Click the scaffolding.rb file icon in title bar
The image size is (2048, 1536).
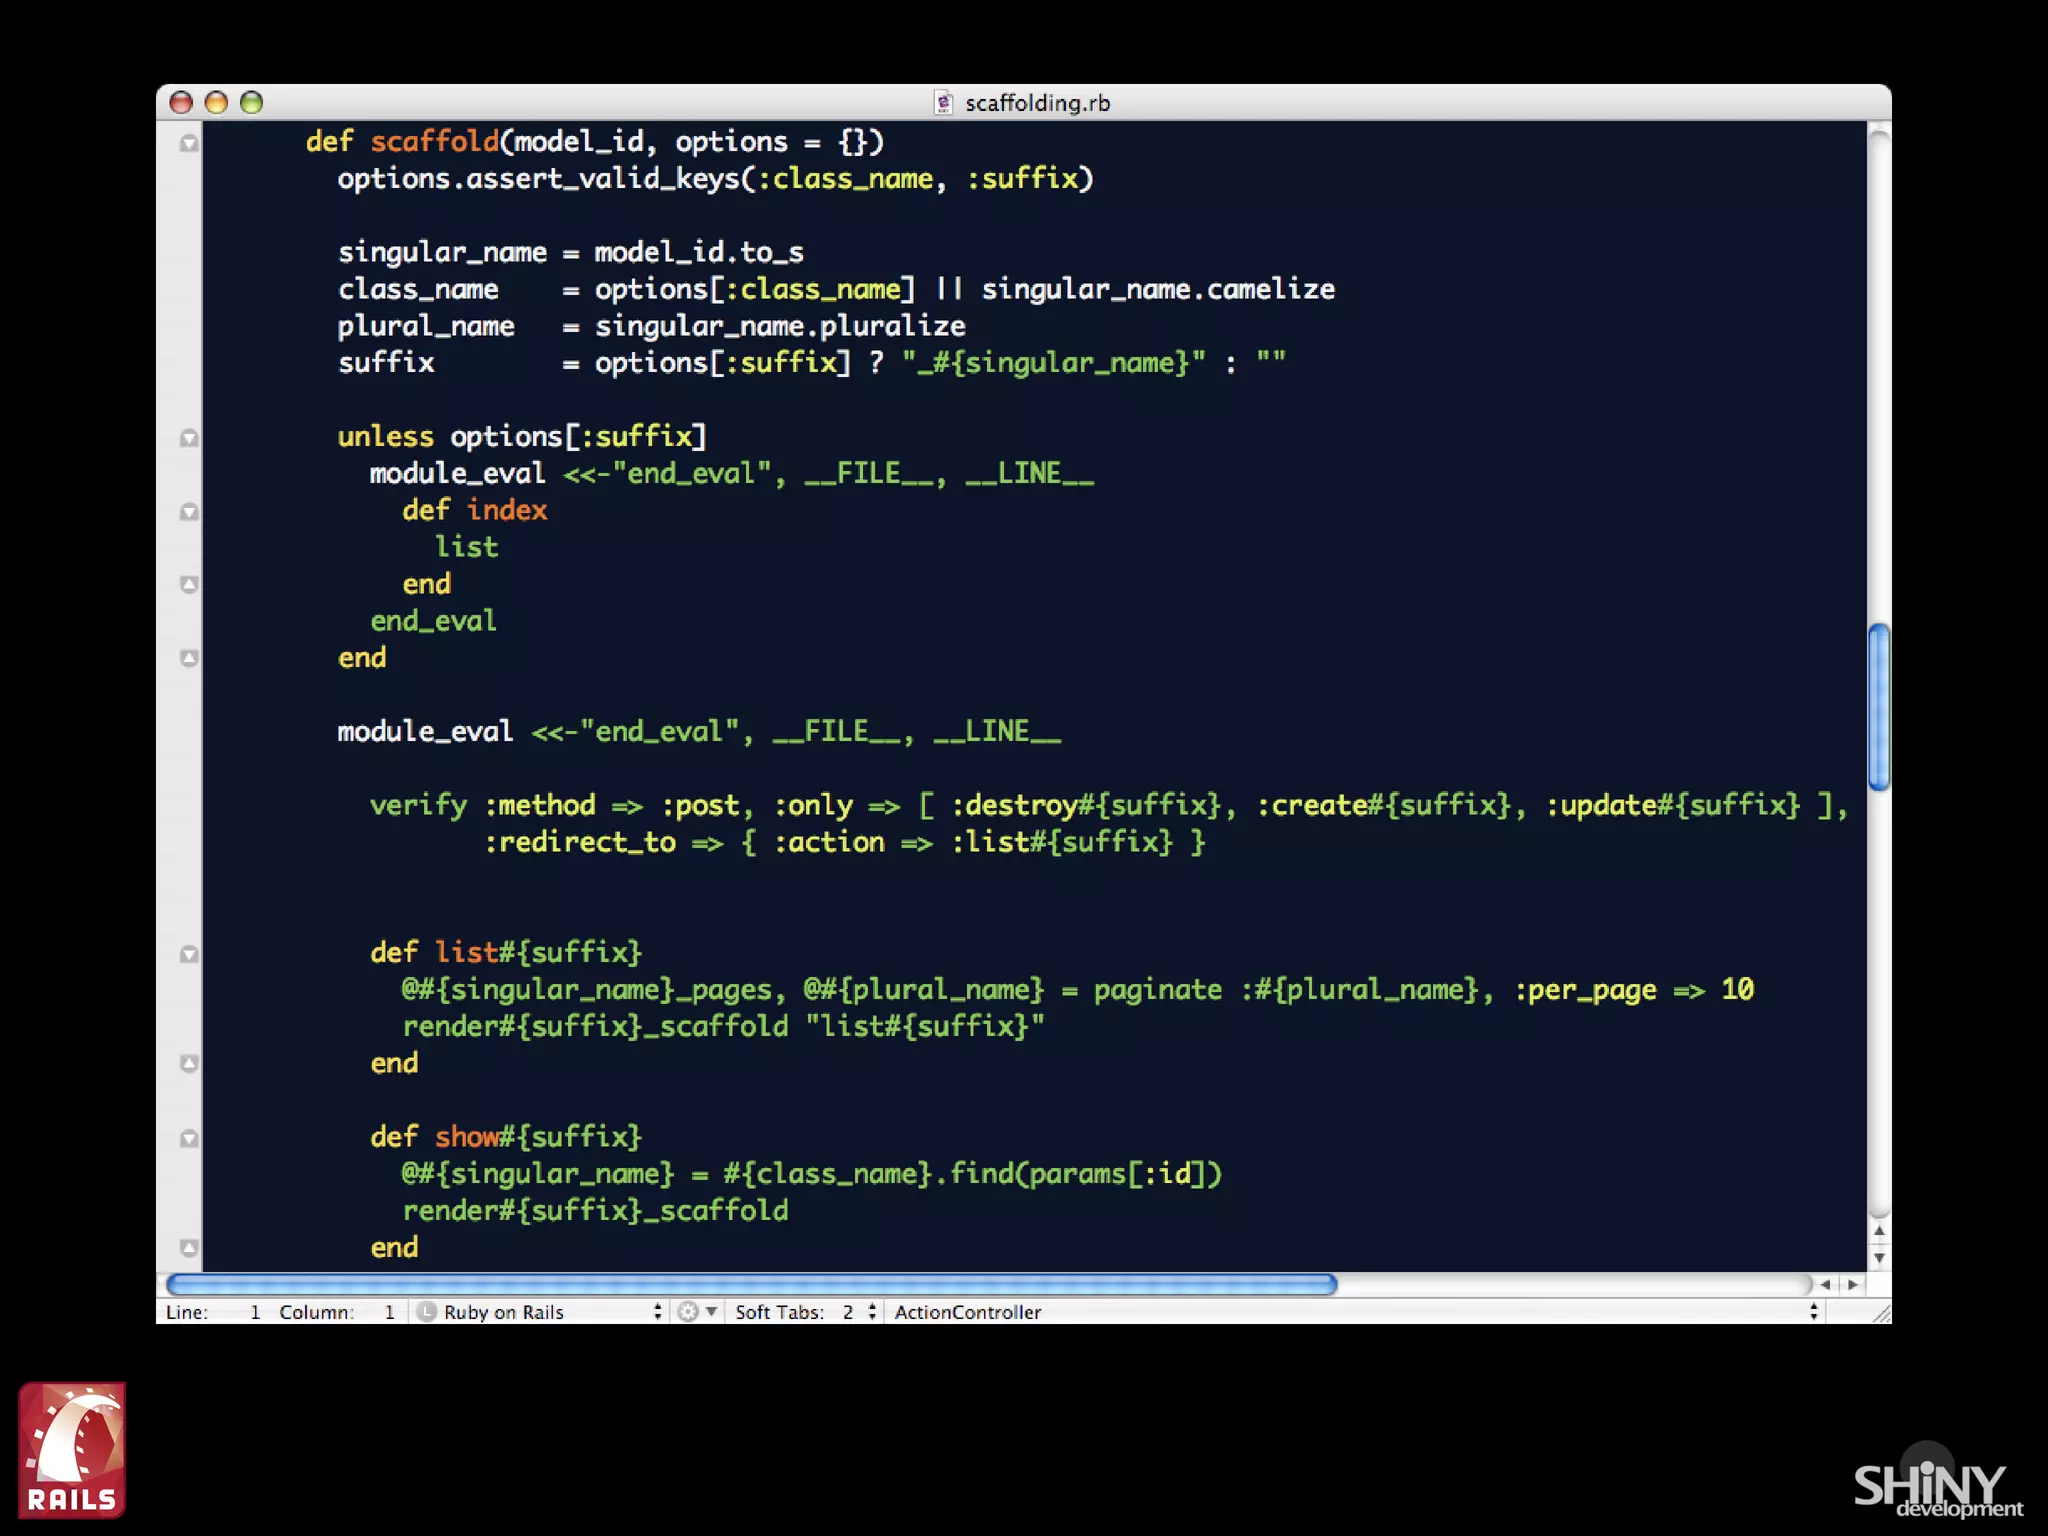coord(943,103)
